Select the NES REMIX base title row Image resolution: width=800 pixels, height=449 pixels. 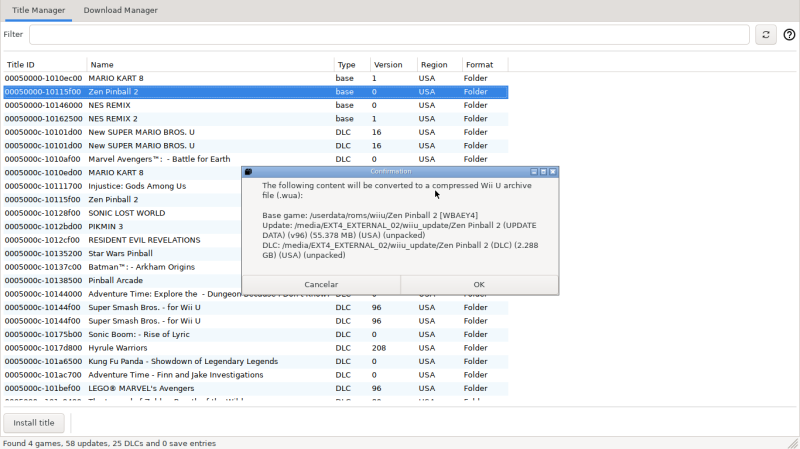point(256,105)
